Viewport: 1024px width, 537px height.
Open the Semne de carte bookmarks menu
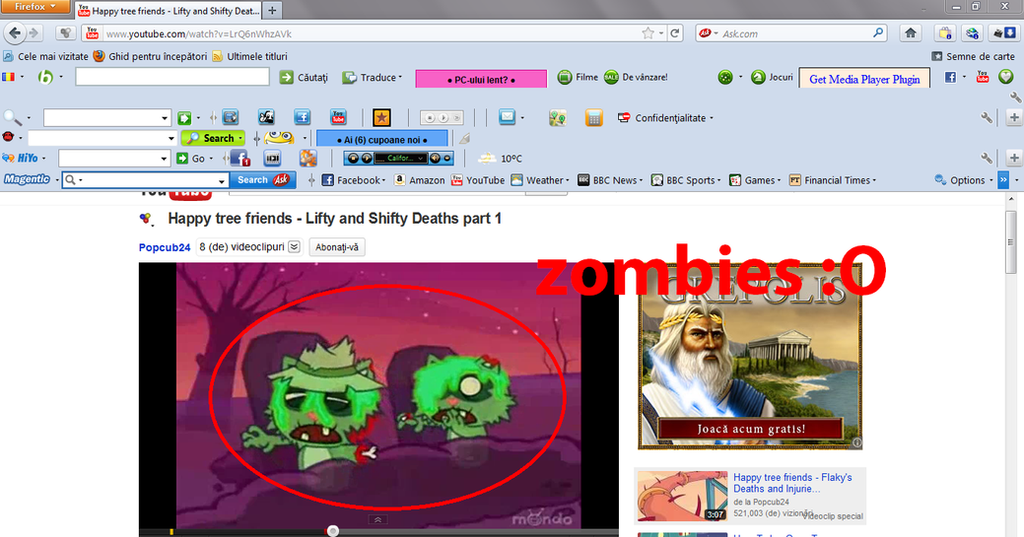(x=973, y=56)
